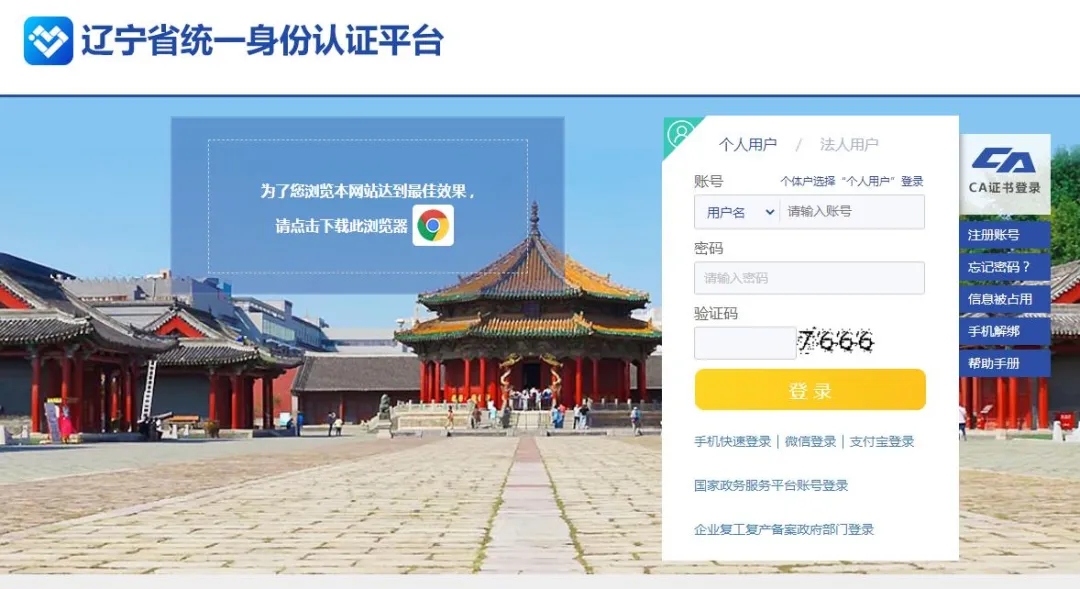Viewport: 1080px width, 589px height.
Task: Open the 帮助手册 help manual
Action: (x=1005, y=363)
